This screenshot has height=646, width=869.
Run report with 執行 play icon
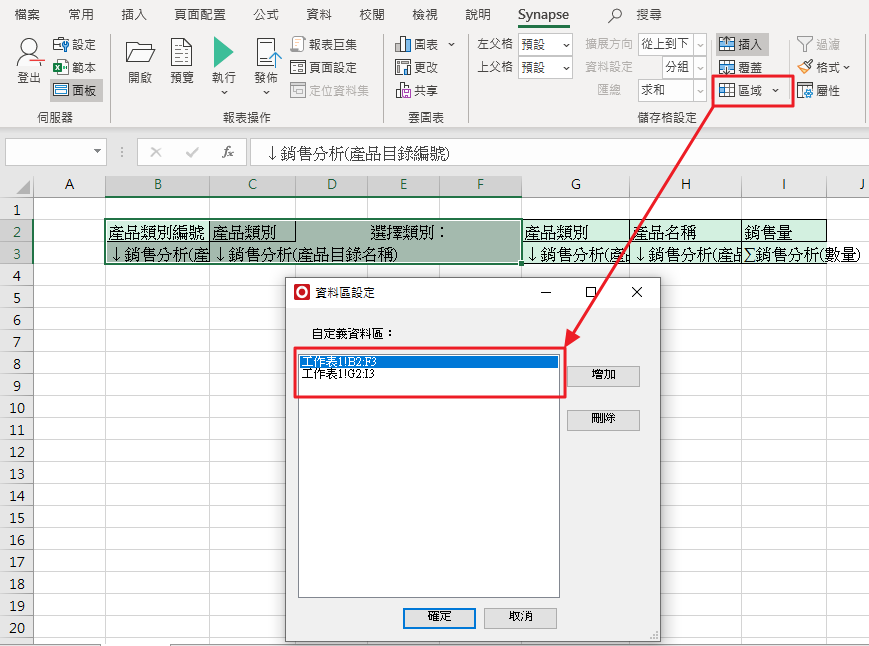point(224,55)
